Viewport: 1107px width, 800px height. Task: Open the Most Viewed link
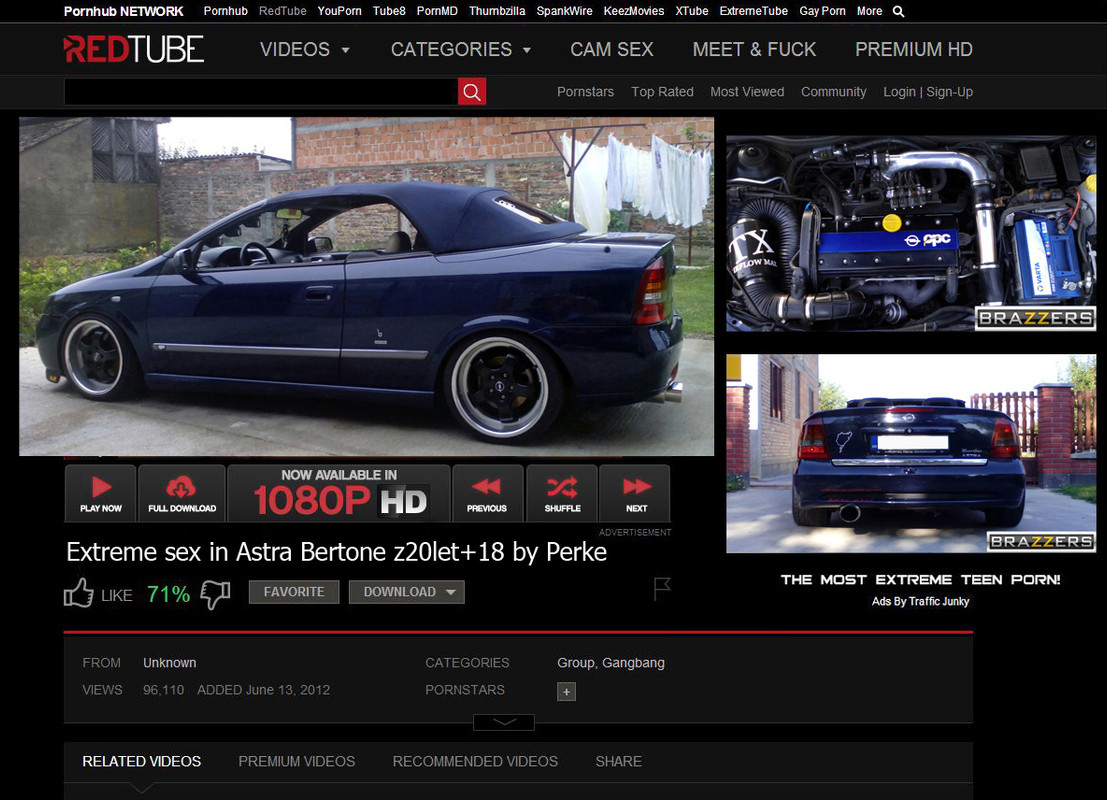(x=747, y=92)
